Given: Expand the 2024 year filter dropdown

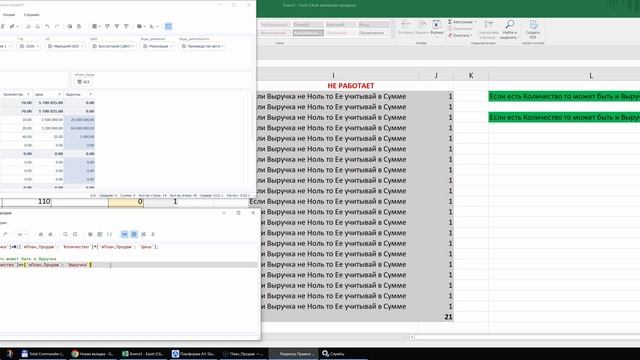Looking at the screenshot, I should coord(29,46).
